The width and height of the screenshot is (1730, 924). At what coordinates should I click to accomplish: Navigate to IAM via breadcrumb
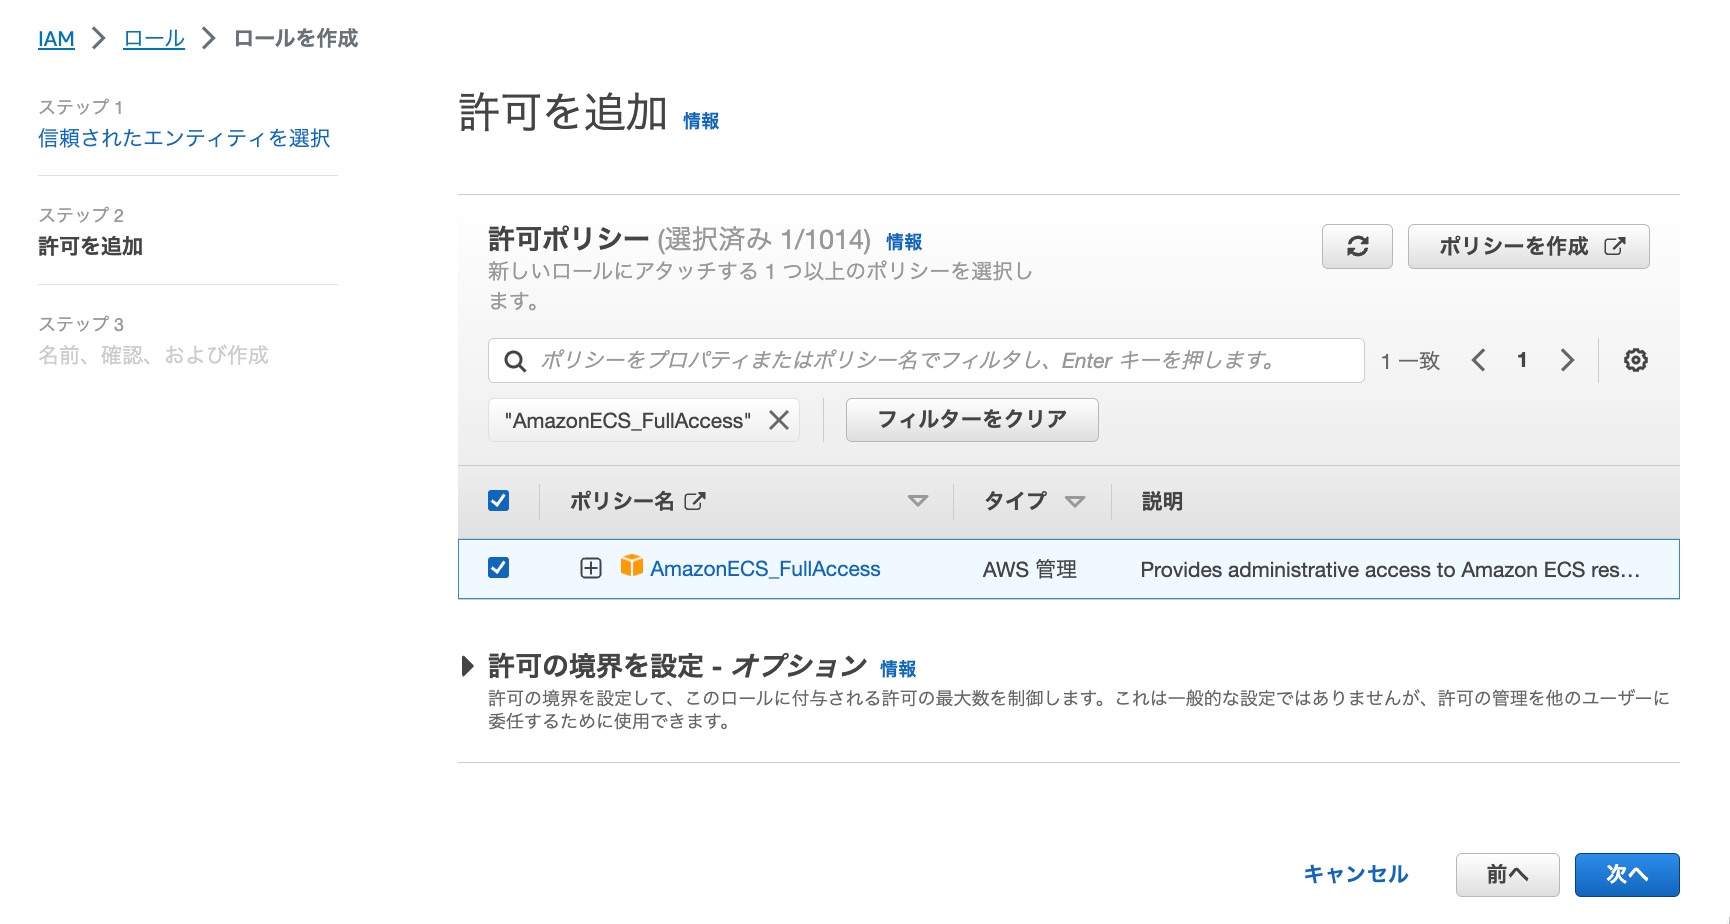[55, 38]
